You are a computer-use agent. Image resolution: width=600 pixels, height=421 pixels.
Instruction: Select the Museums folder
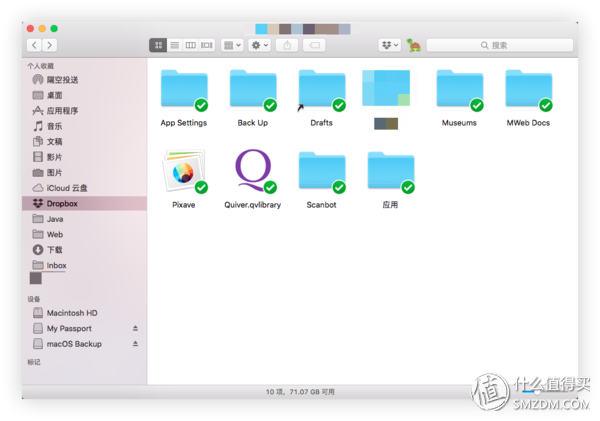click(460, 89)
